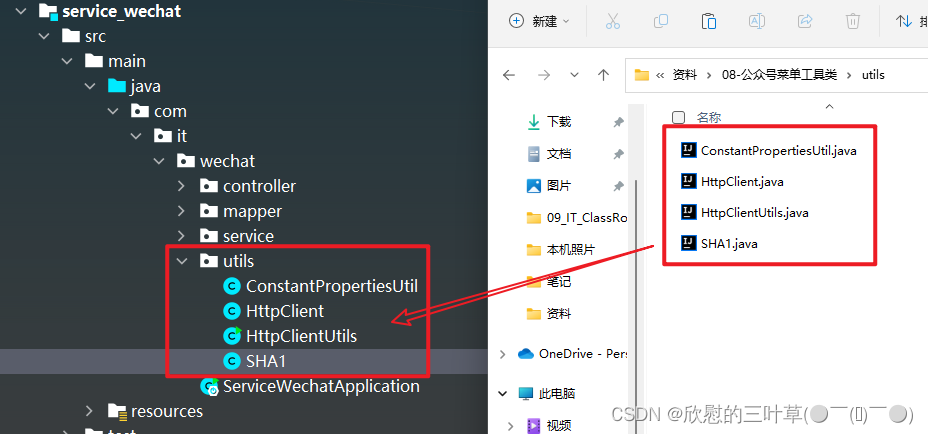
Task: Click the Delete trash icon in Explorer
Action: point(853,21)
